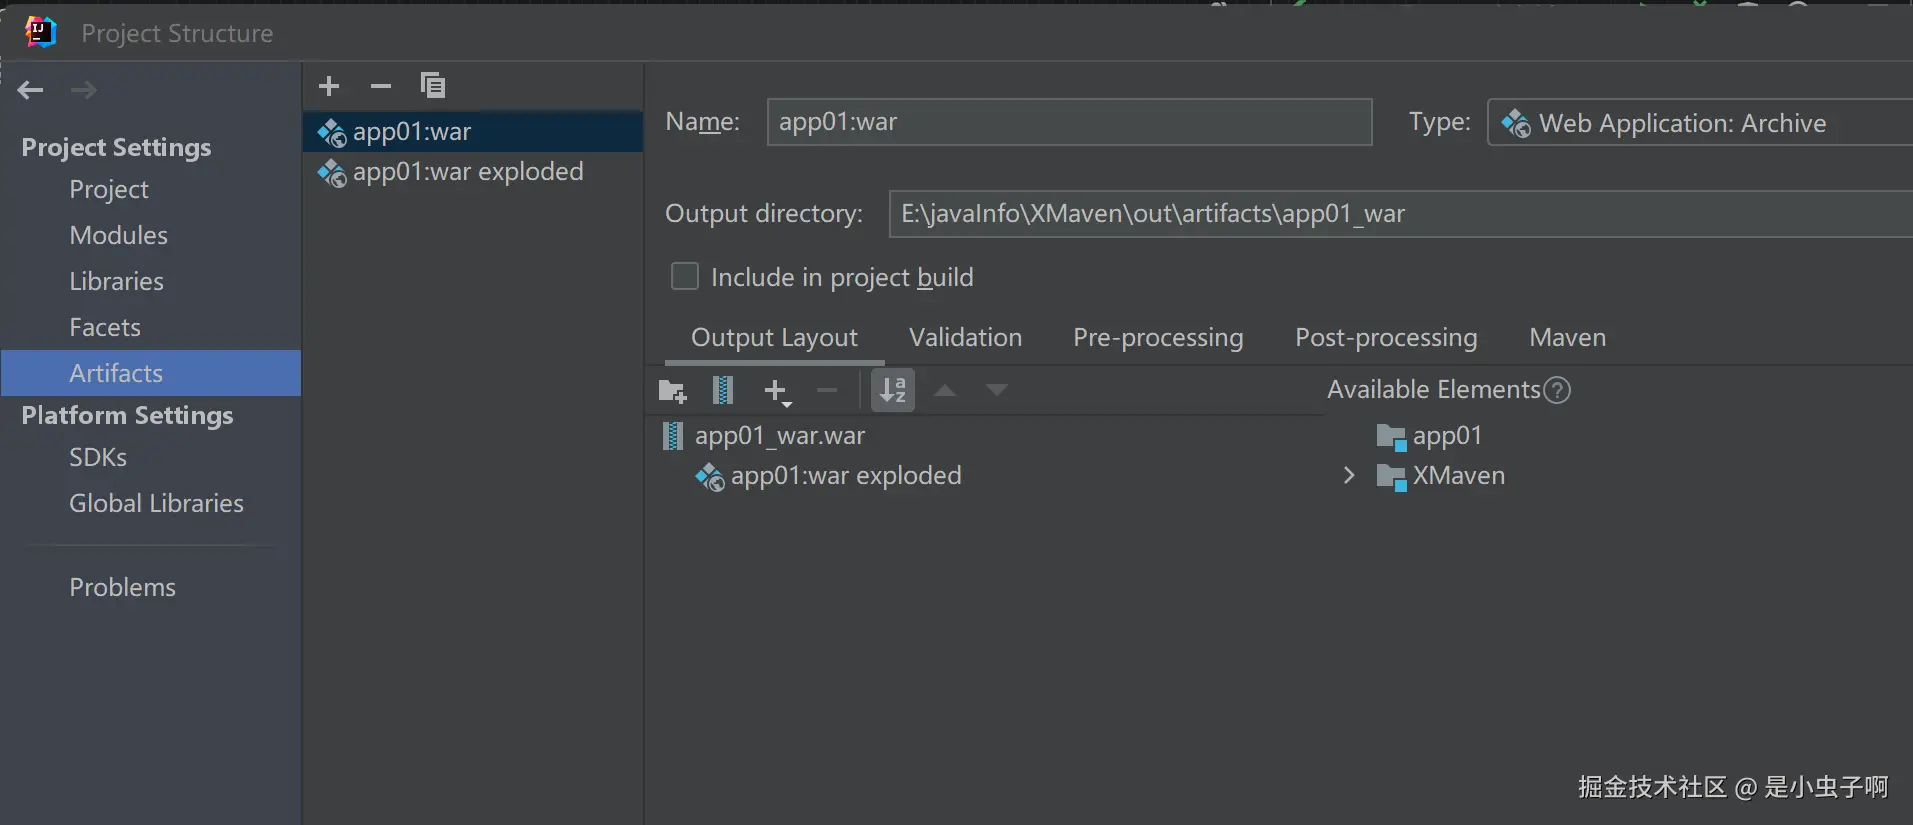Click the IntelliJ IDEA logo icon
Viewport: 1913px width, 825px height.
pyautogui.click(x=40, y=32)
